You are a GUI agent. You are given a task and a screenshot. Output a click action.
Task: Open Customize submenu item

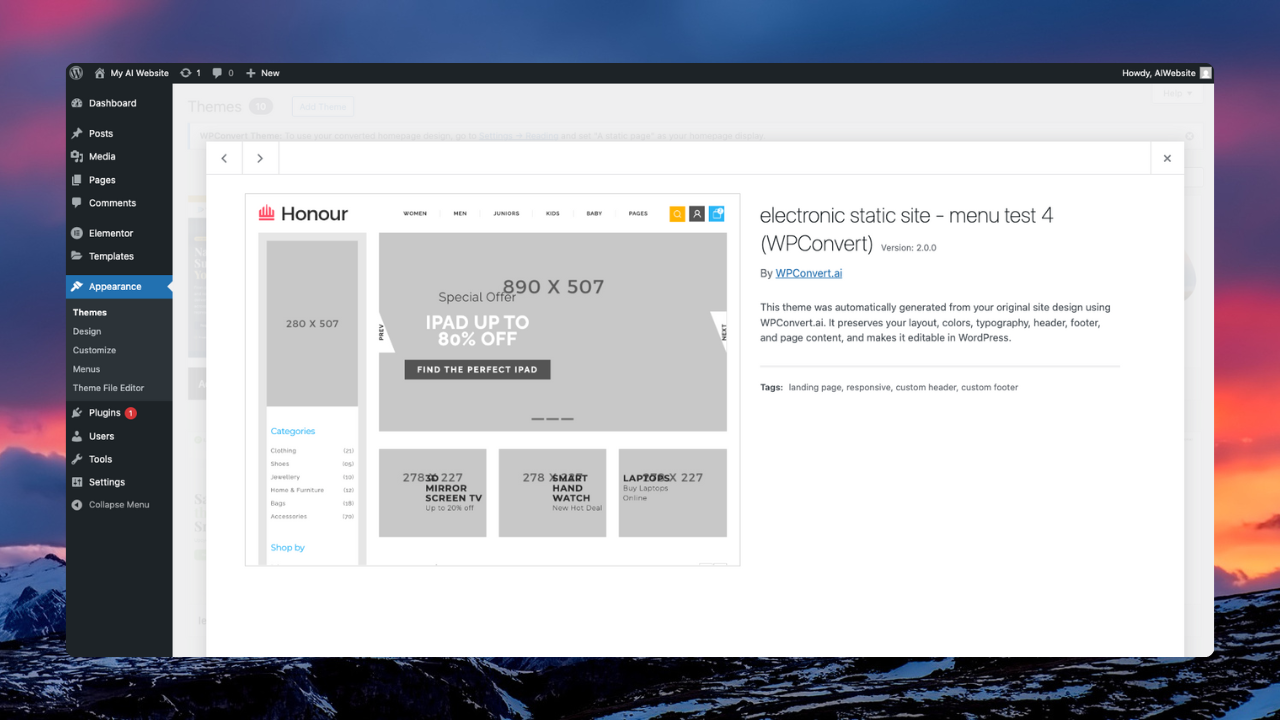click(94, 350)
